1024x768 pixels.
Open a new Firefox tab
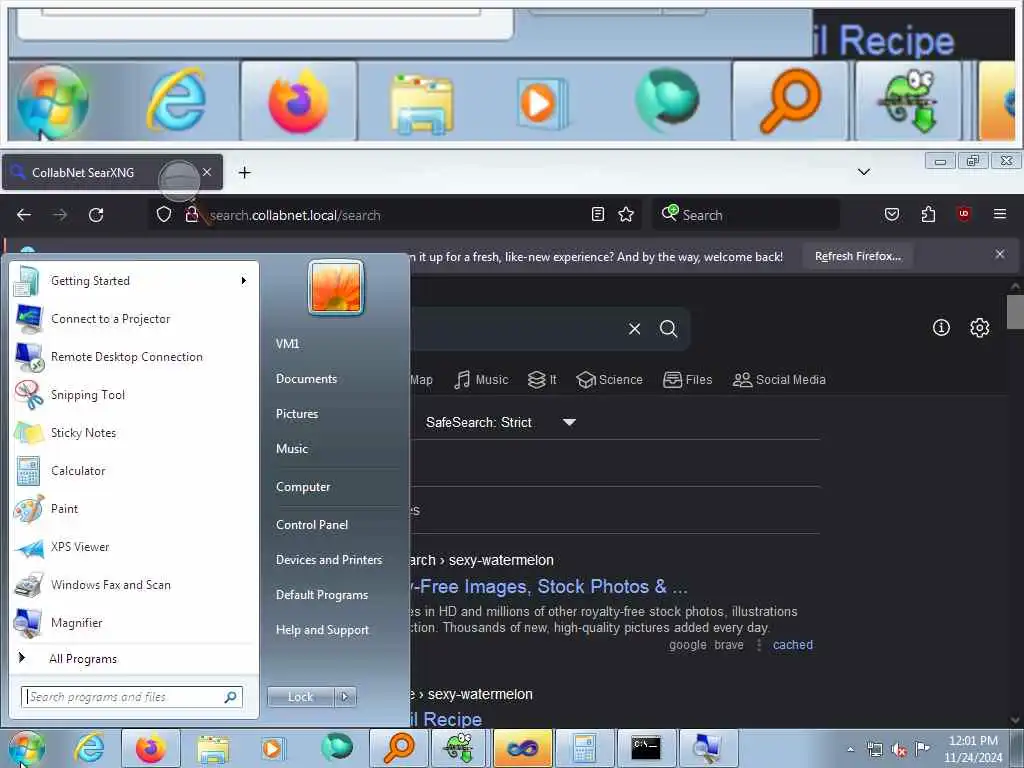point(244,172)
